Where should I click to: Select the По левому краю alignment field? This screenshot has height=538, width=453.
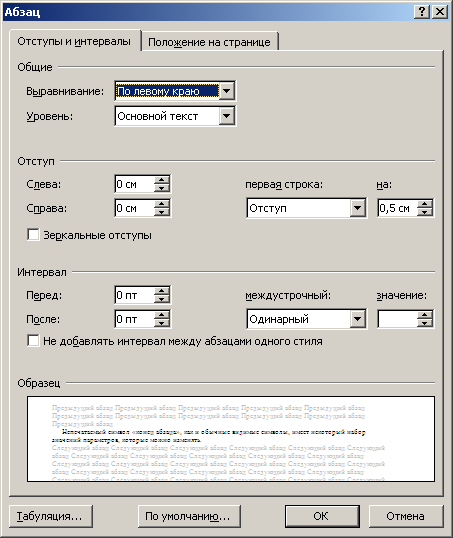(x=167, y=91)
